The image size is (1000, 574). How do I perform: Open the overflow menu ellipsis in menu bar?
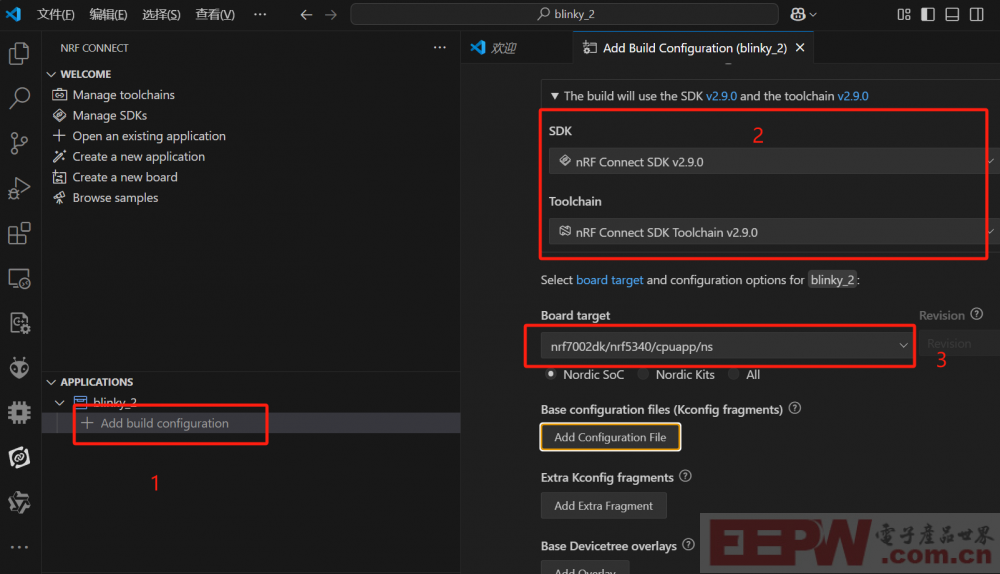pyautogui.click(x=260, y=14)
